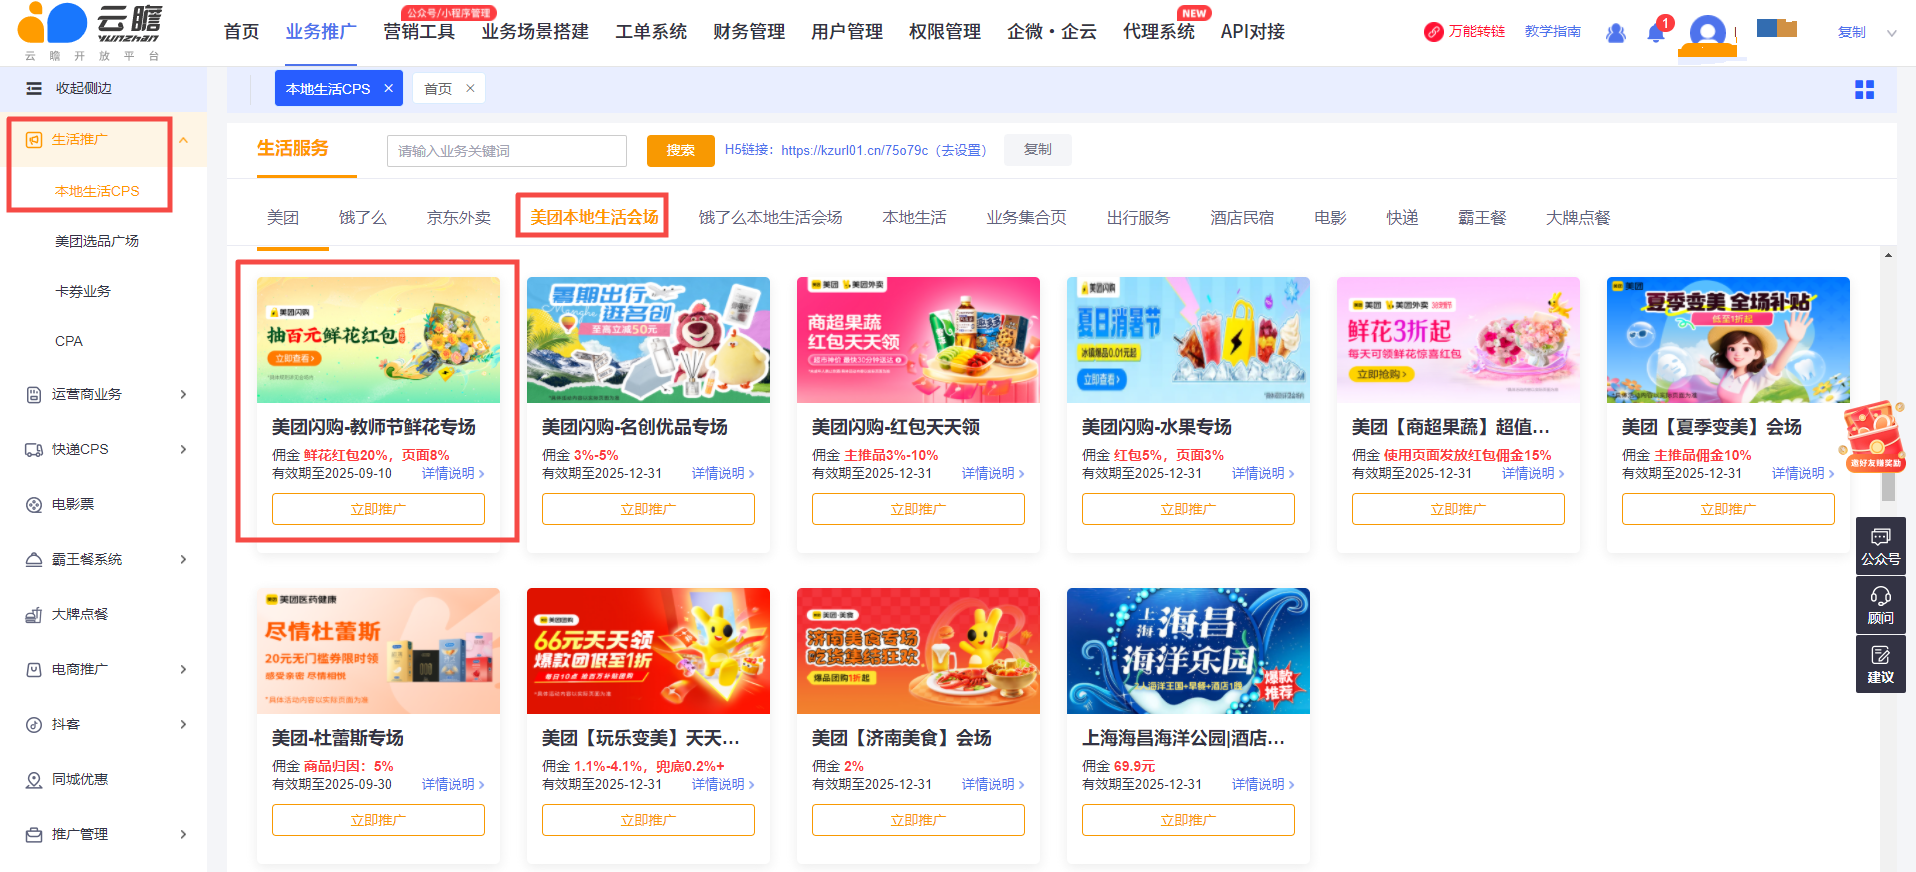Image resolution: width=1916 pixels, height=872 pixels.
Task: Open the account dropdown arrow top right
Action: (x=1892, y=33)
